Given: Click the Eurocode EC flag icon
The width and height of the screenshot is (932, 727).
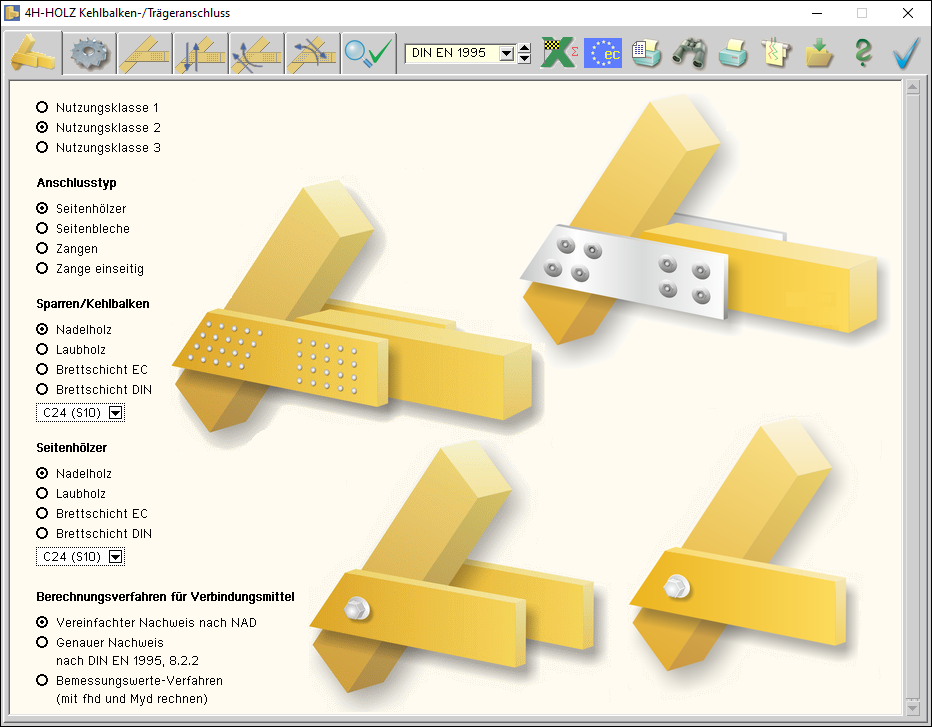Looking at the screenshot, I should (x=603, y=53).
